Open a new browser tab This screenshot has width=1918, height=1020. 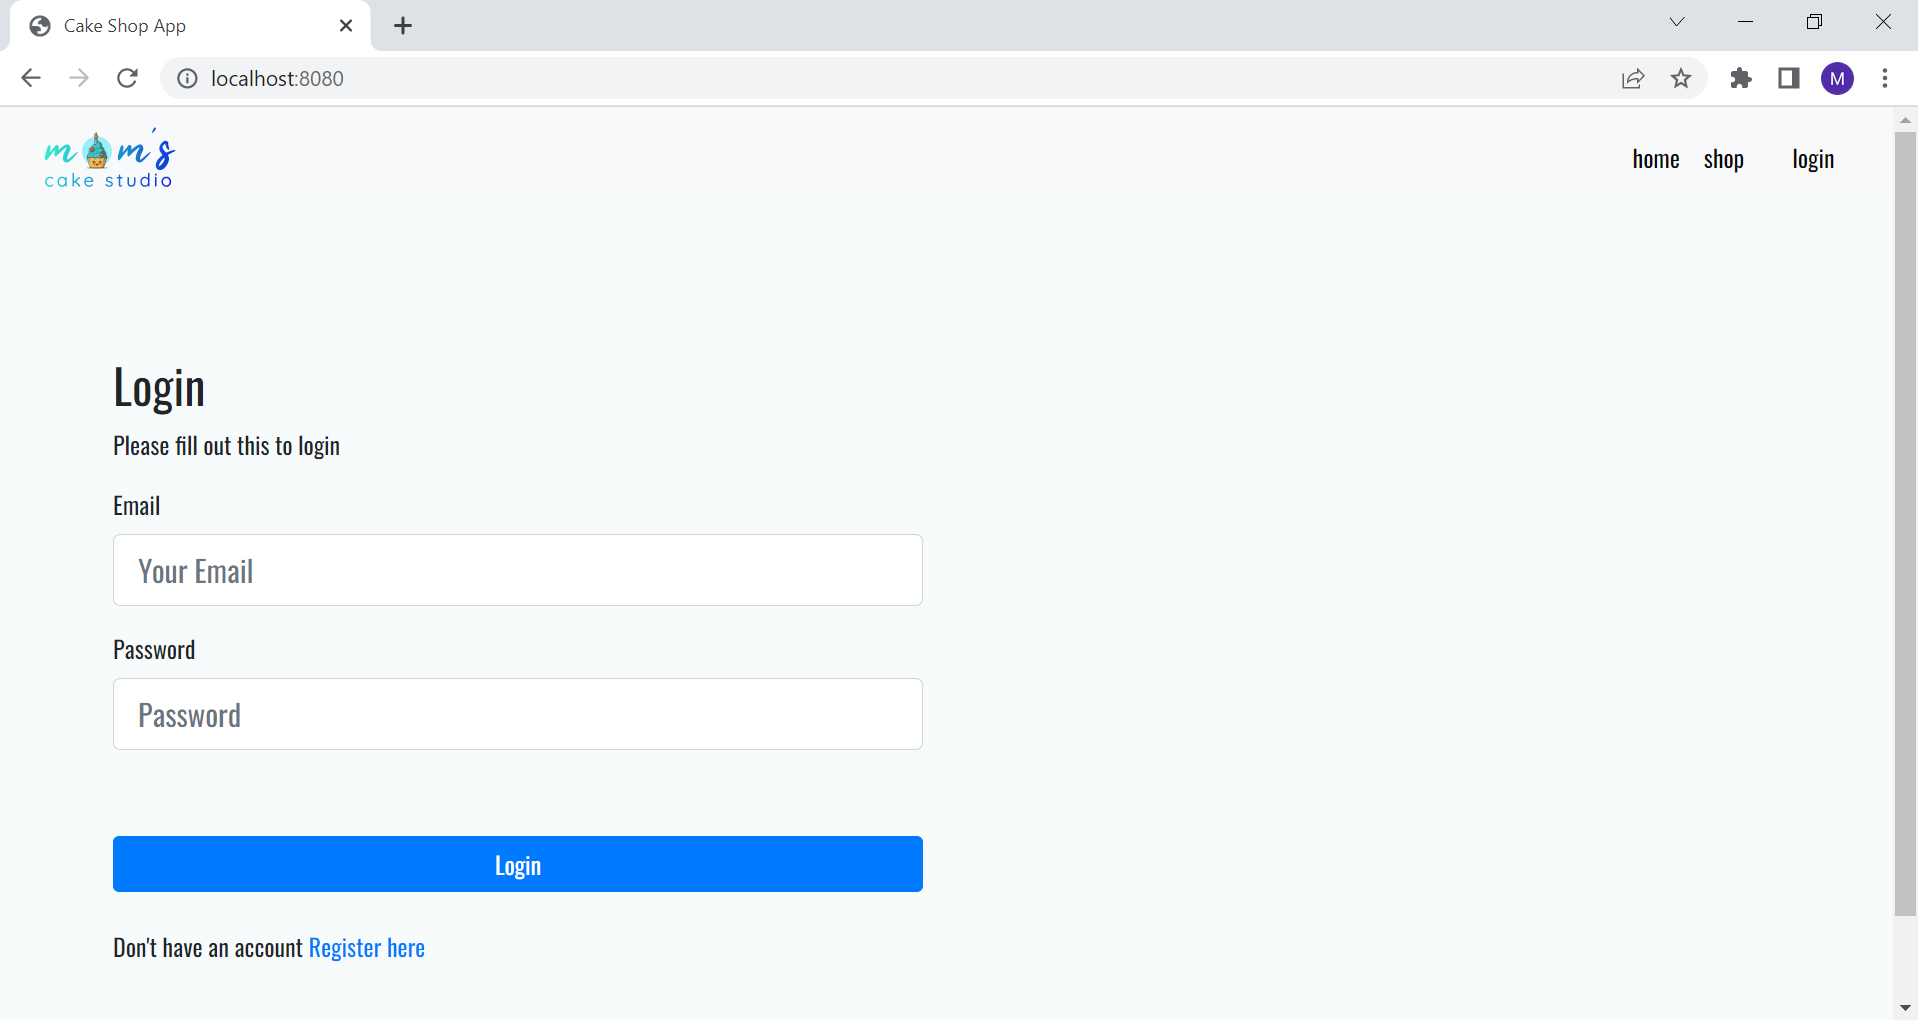point(403,25)
